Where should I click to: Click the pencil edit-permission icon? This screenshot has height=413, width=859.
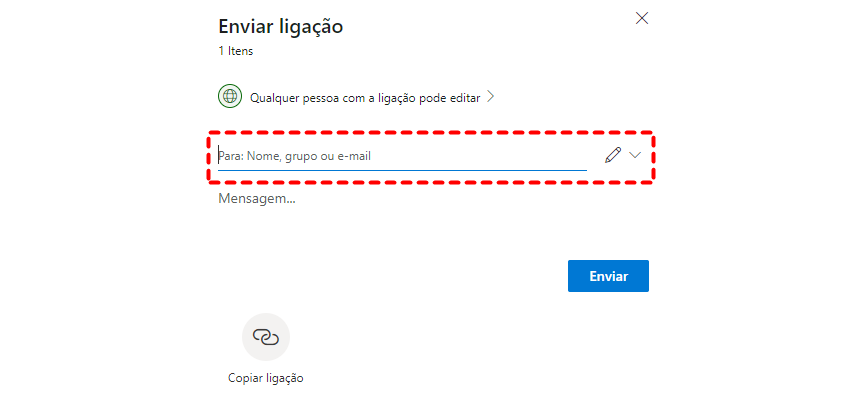613,155
